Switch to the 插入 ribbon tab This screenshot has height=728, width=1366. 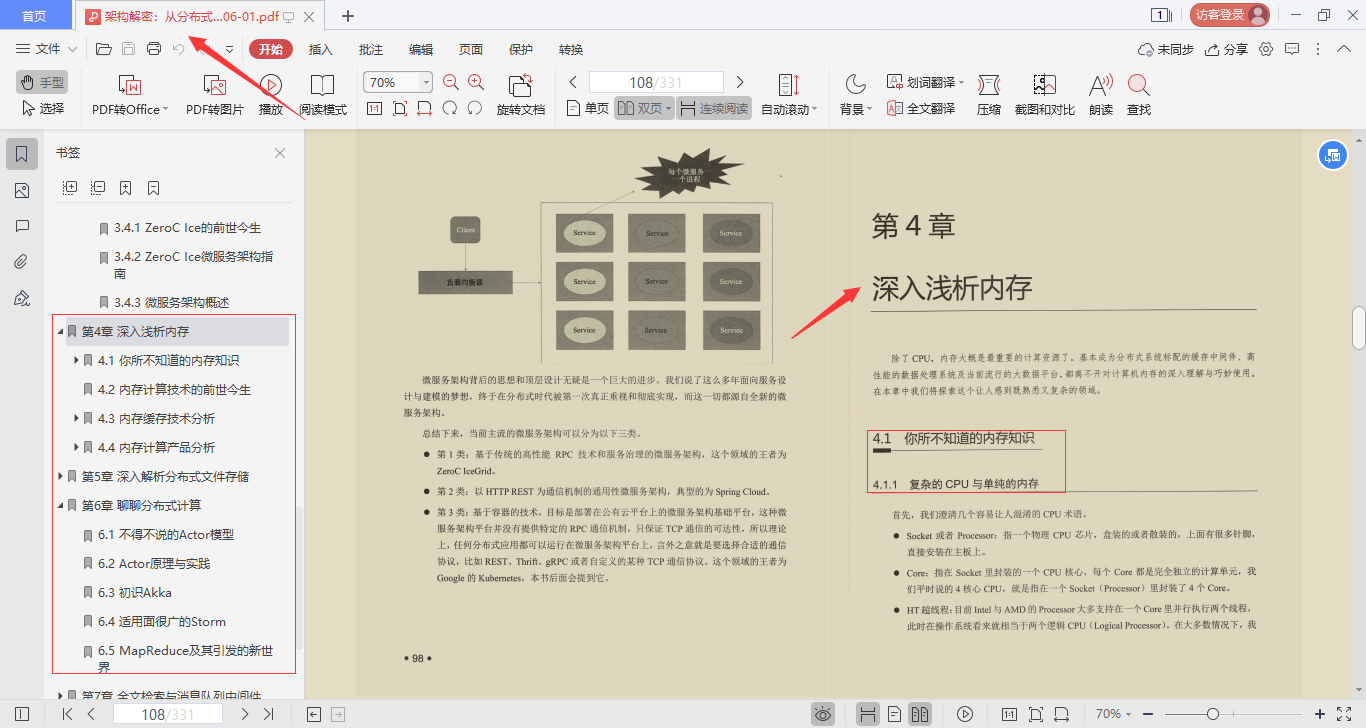pyautogui.click(x=321, y=50)
